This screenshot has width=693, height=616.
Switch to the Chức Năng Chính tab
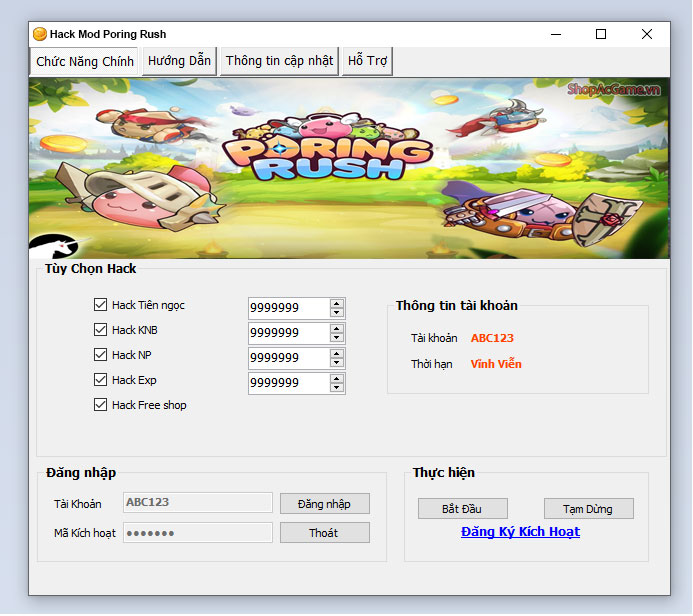[x=84, y=61]
